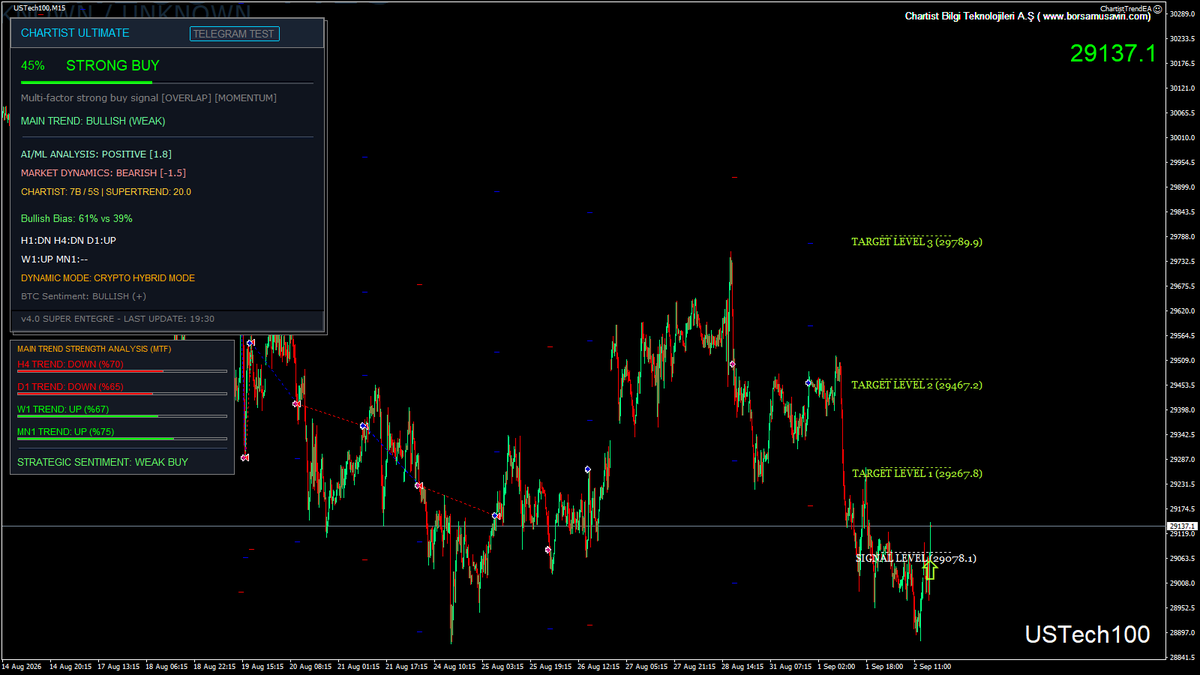Viewport: 1200px width, 675px height.
Task: Click the W1 TREND green strength bar
Action: (x=122, y=416)
